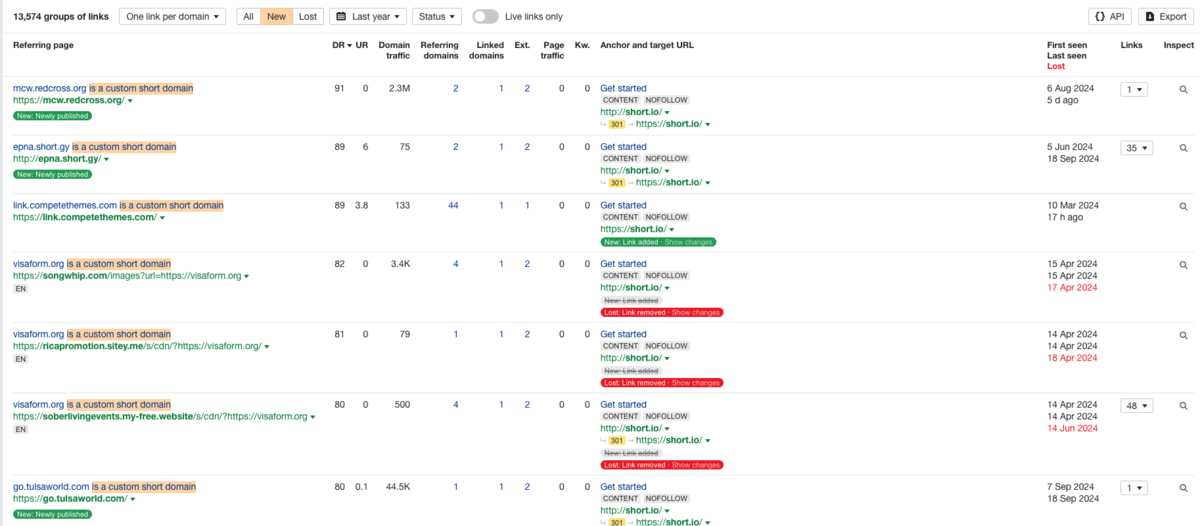Click inspect icon for soberlivingevents row
The image size is (1200, 526).
click(x=1183, y=406)
